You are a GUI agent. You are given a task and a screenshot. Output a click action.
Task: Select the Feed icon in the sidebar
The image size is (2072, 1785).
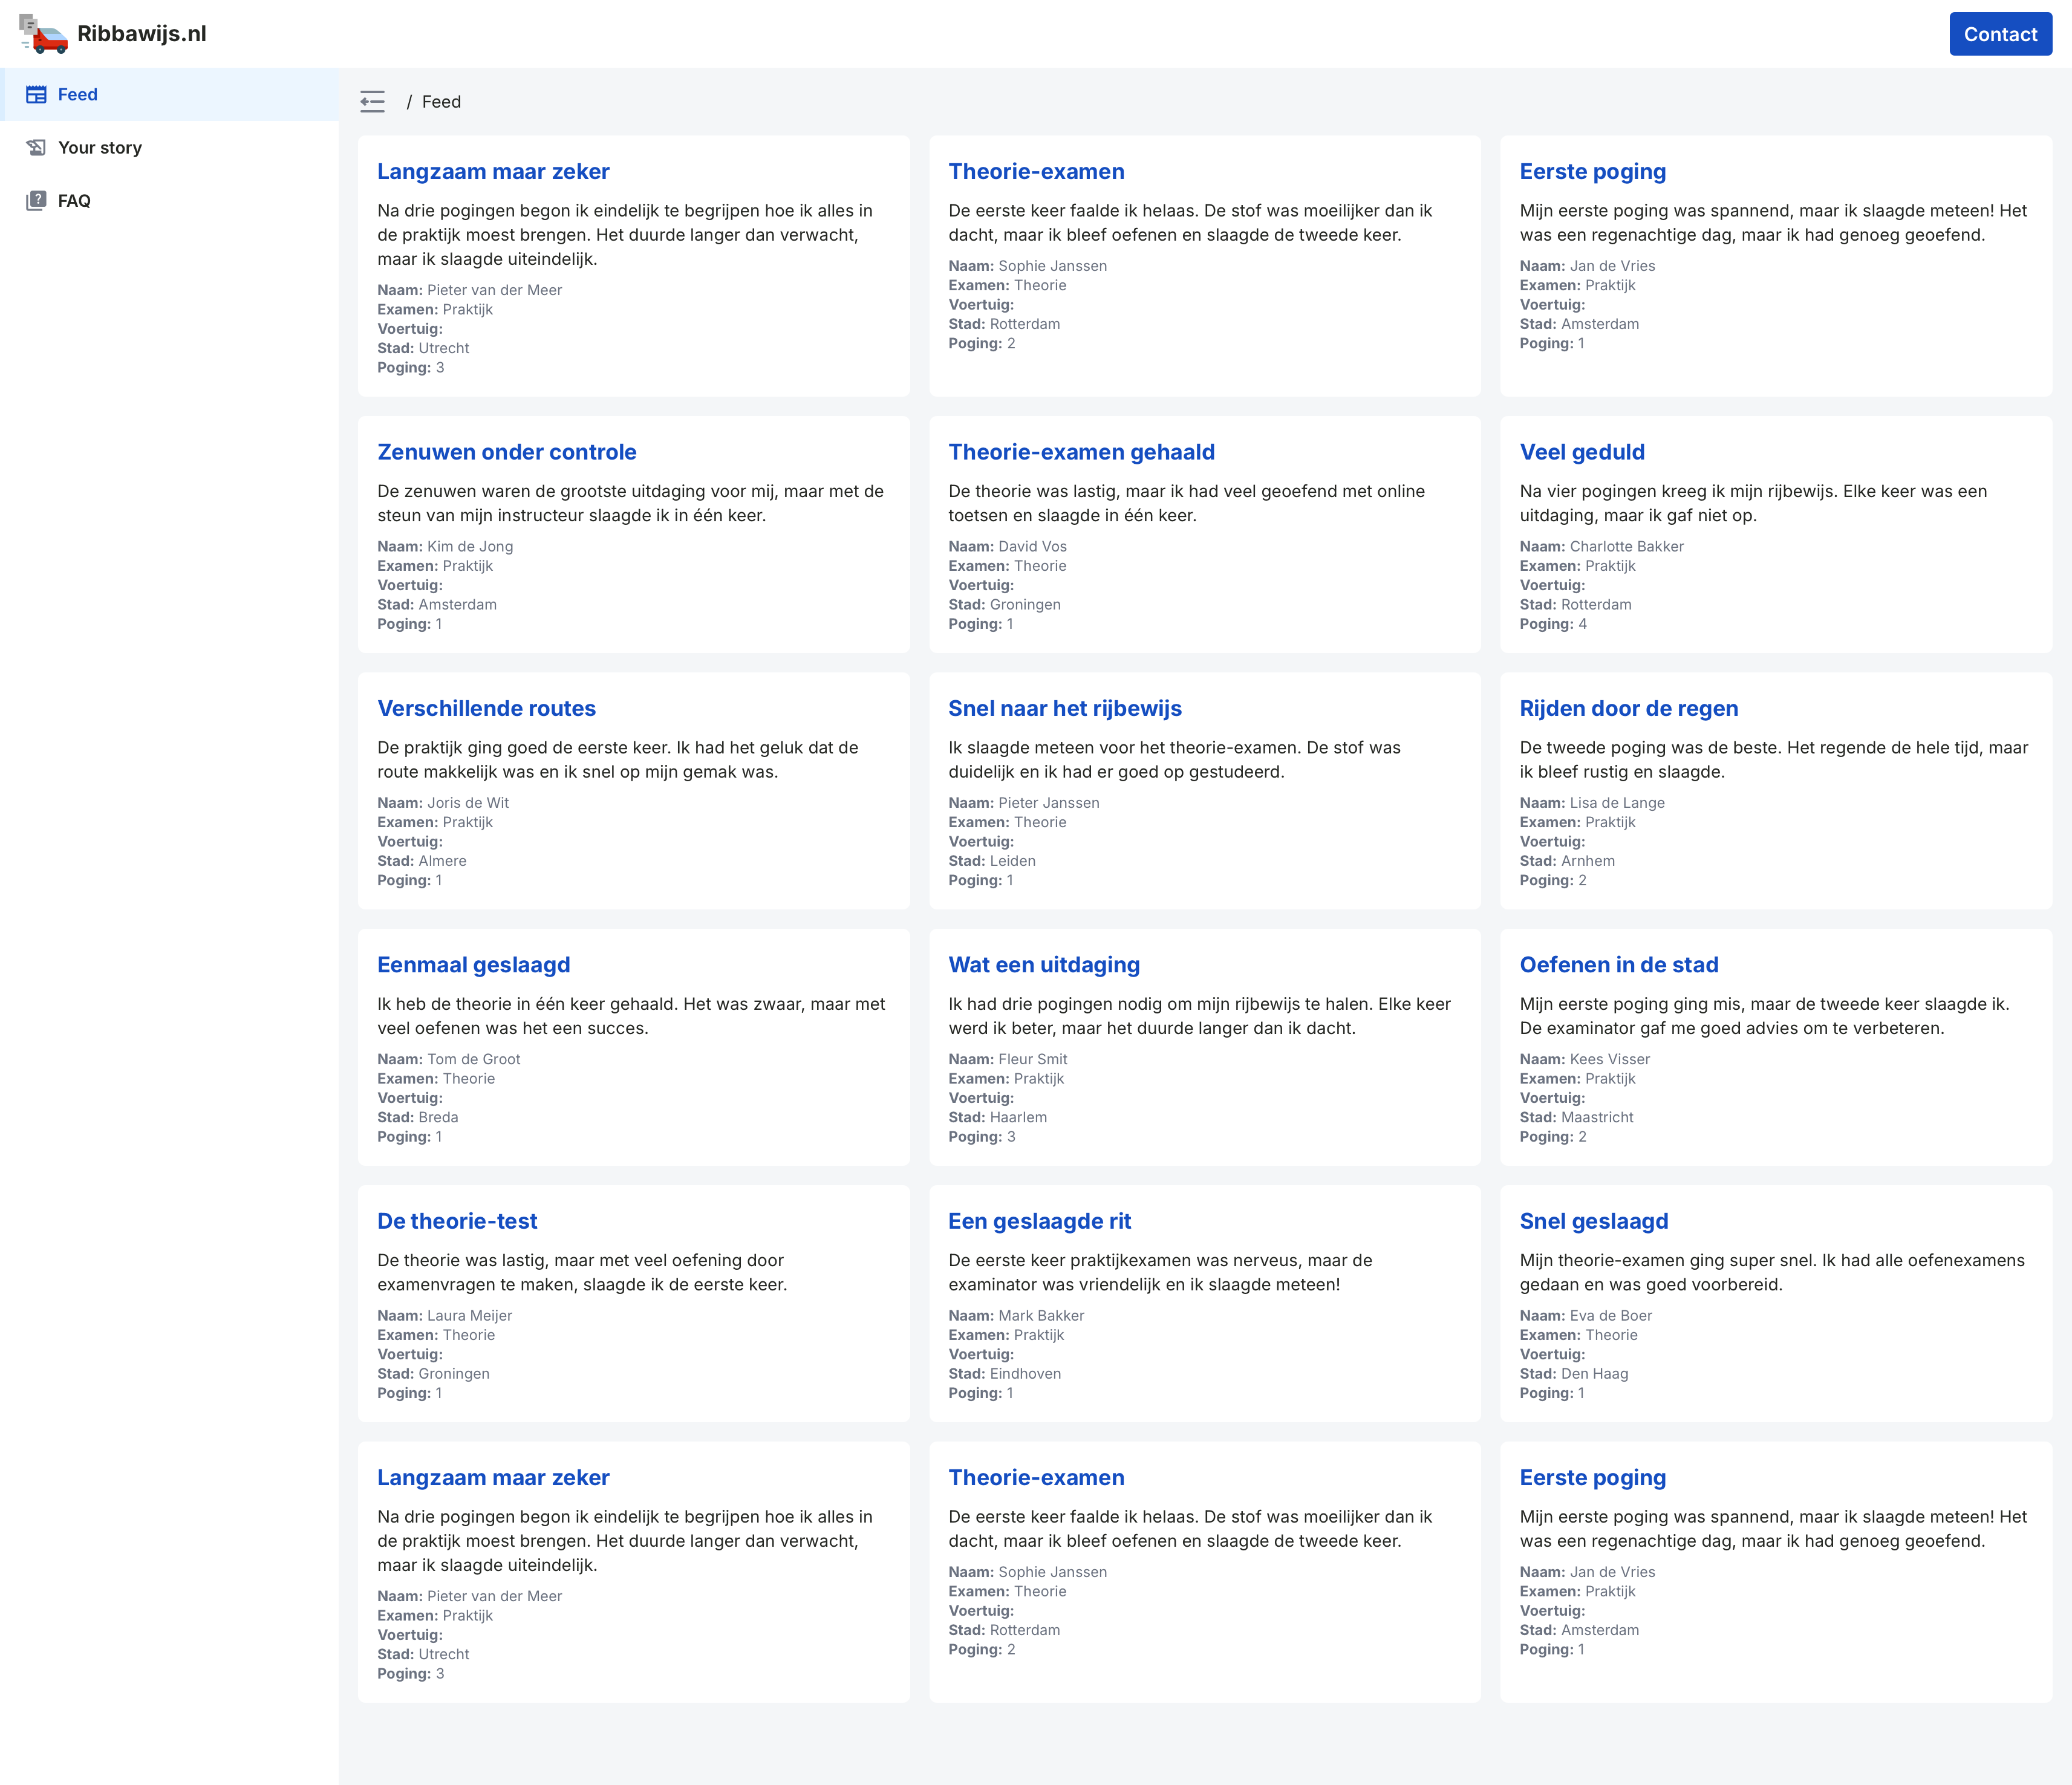(x=36, y=94)
